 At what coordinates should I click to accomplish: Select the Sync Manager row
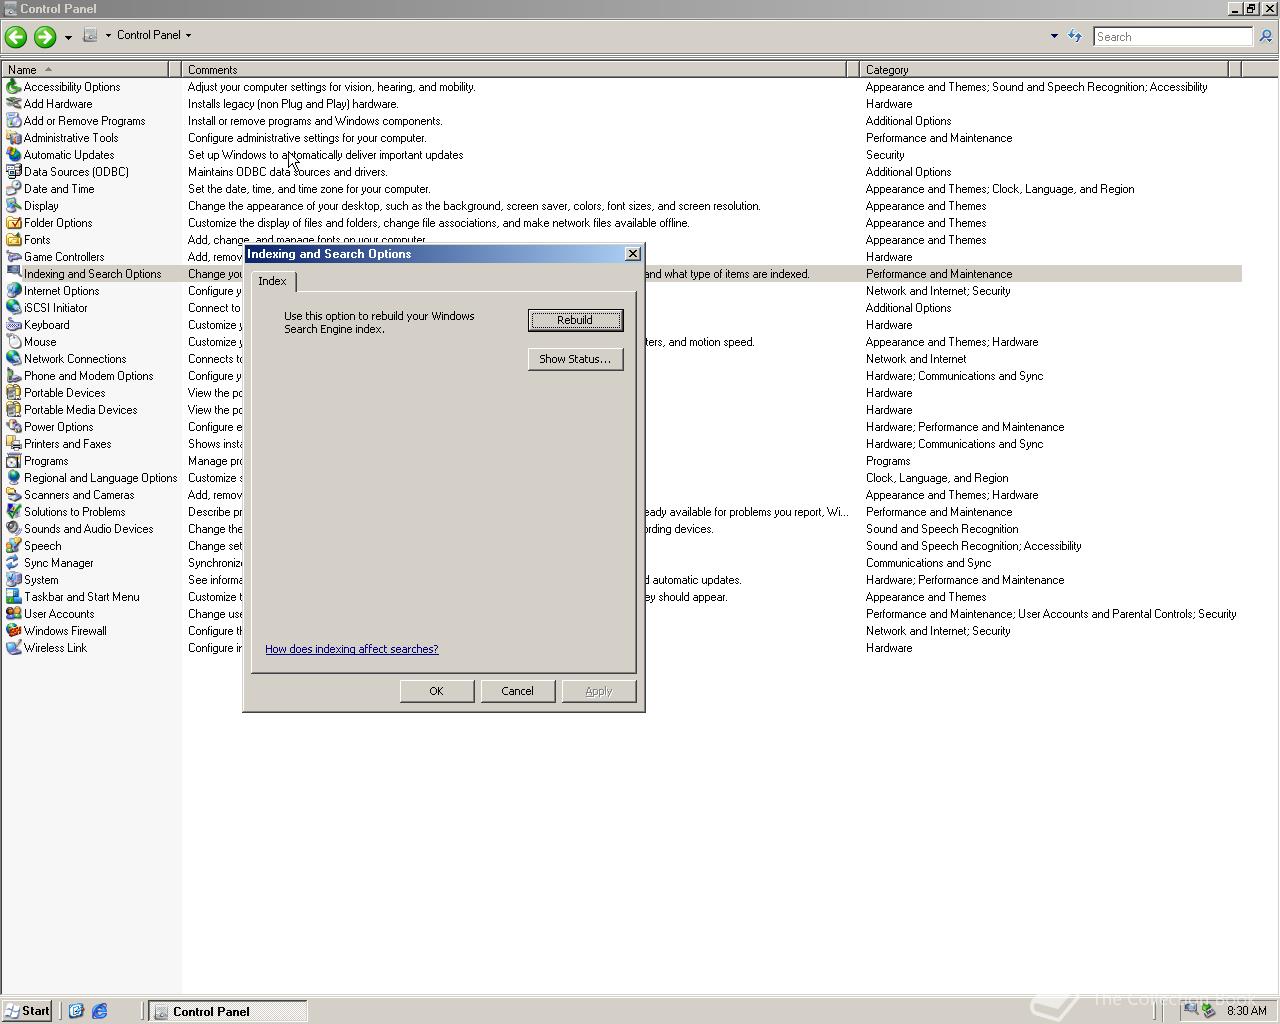622,563
